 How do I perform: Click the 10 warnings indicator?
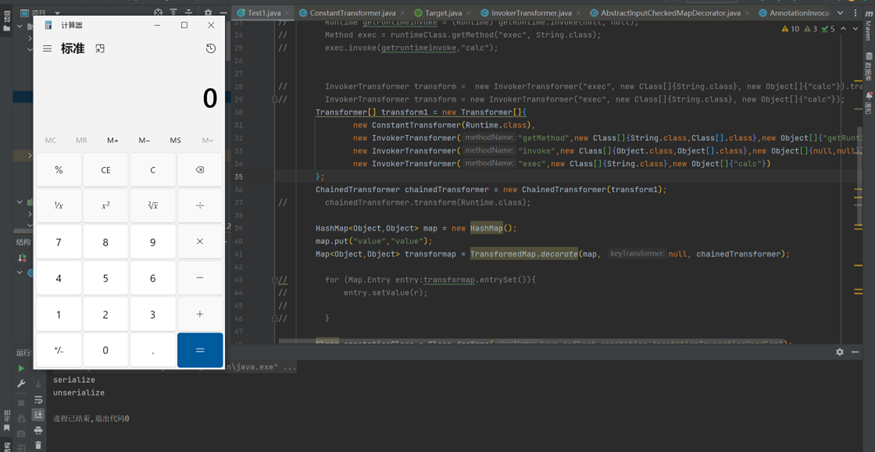click(x=790, y=29)
